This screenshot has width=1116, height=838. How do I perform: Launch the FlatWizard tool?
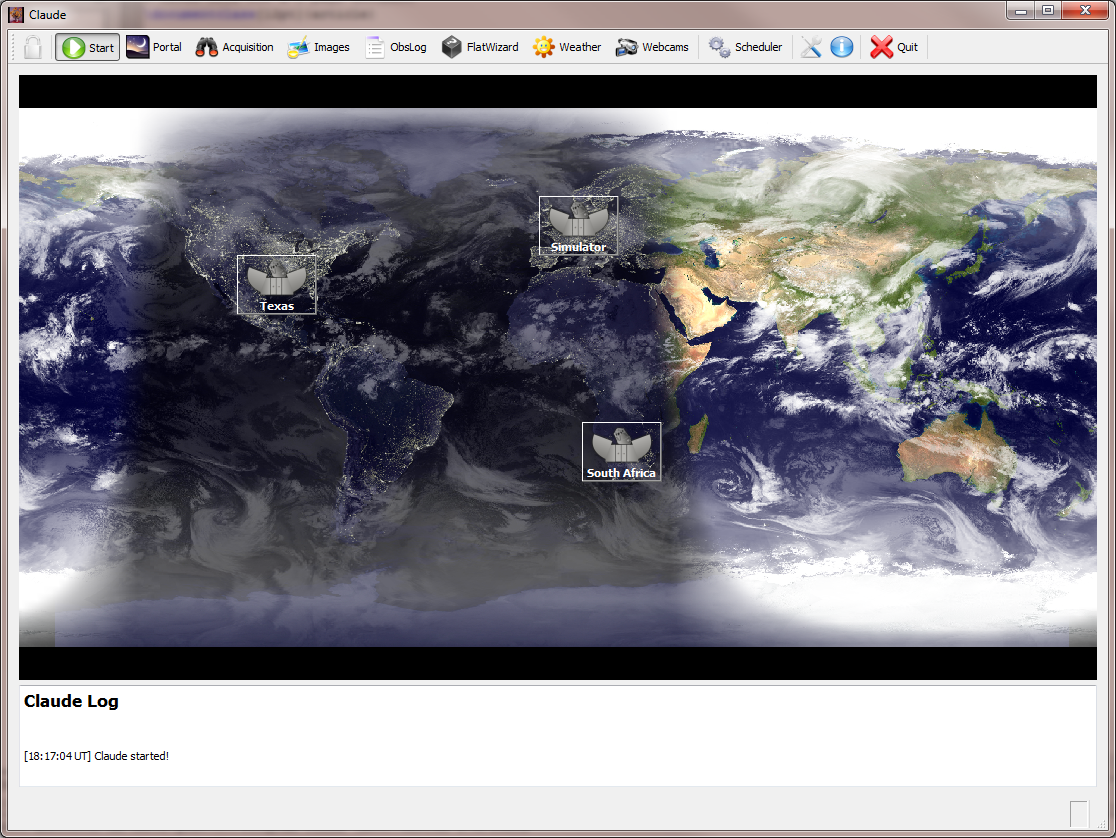click(x=480, y=47)
